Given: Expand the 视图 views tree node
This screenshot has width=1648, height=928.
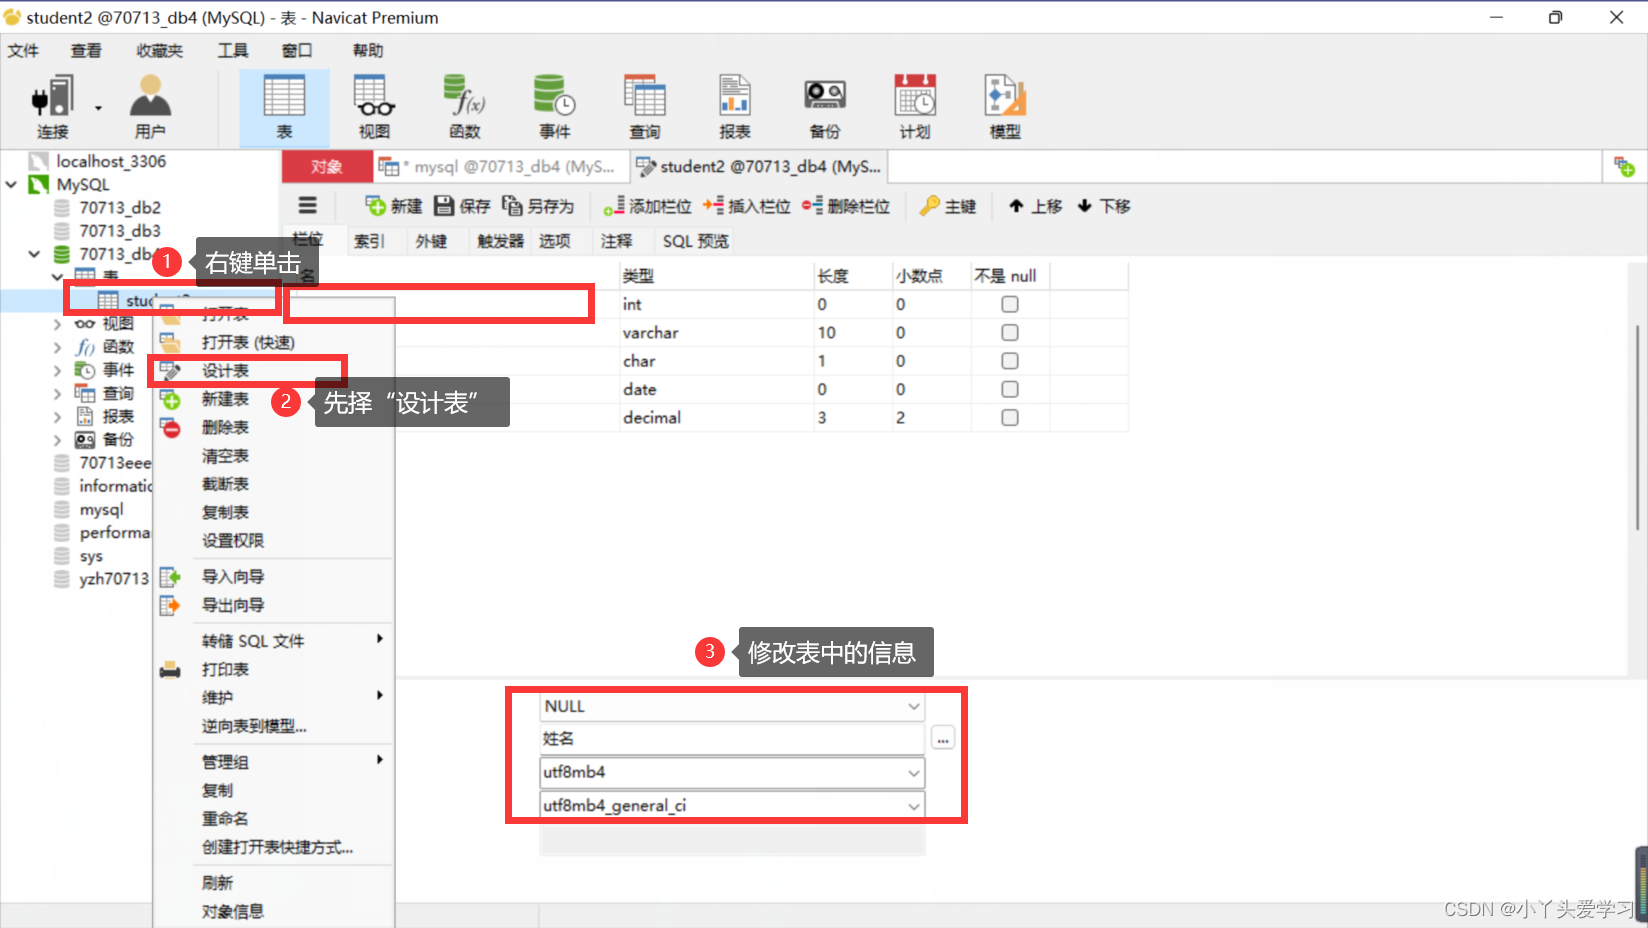Looking at the screenshot, I should coord(57,324).
